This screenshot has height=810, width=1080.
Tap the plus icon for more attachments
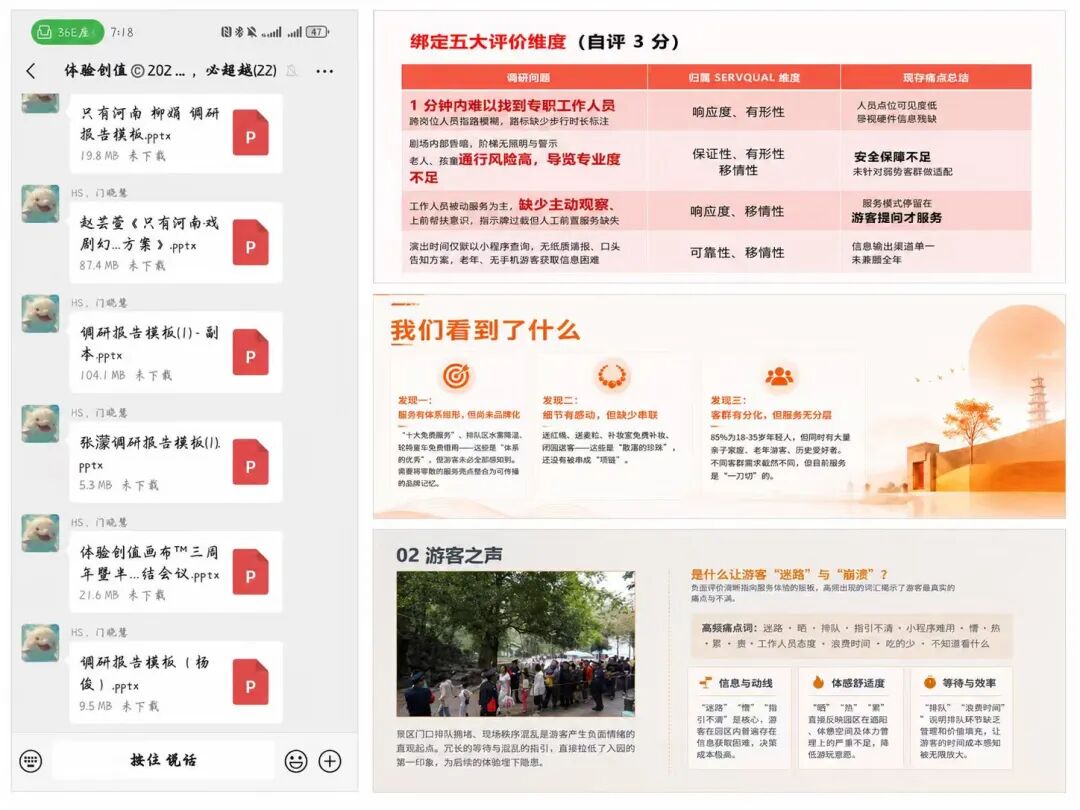[330, 761]
